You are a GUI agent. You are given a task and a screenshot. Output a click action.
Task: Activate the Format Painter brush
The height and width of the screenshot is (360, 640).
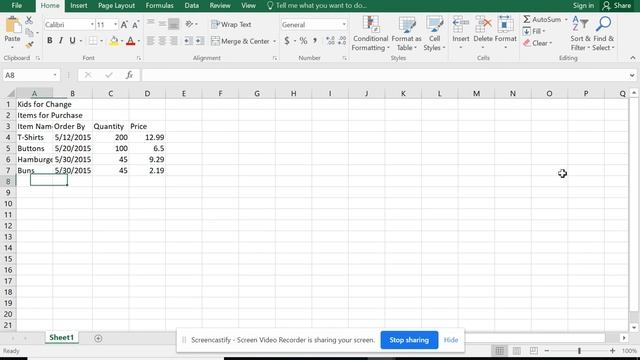(29, 44)
